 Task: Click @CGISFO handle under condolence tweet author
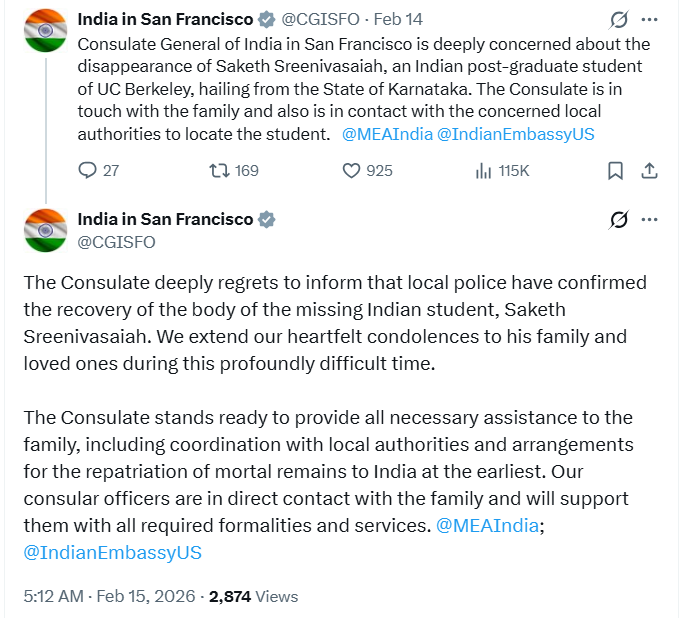116,242
